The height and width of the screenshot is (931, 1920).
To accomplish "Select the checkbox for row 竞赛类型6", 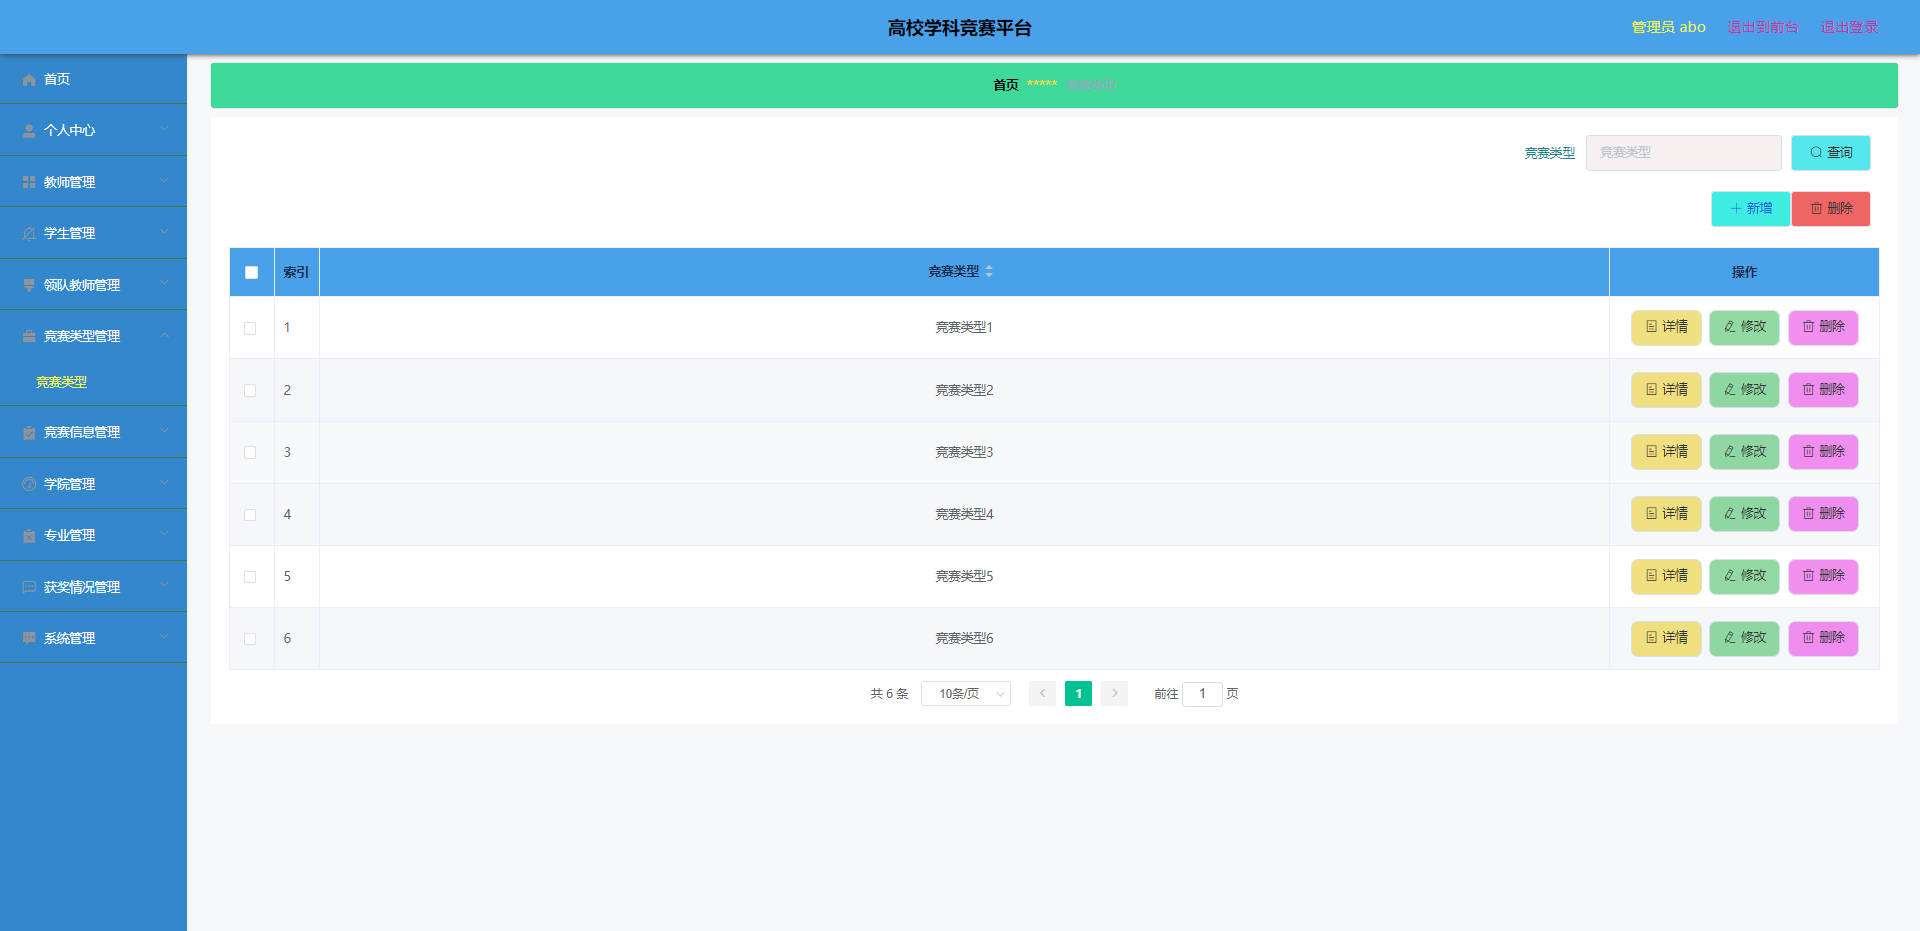I will 250,639.
